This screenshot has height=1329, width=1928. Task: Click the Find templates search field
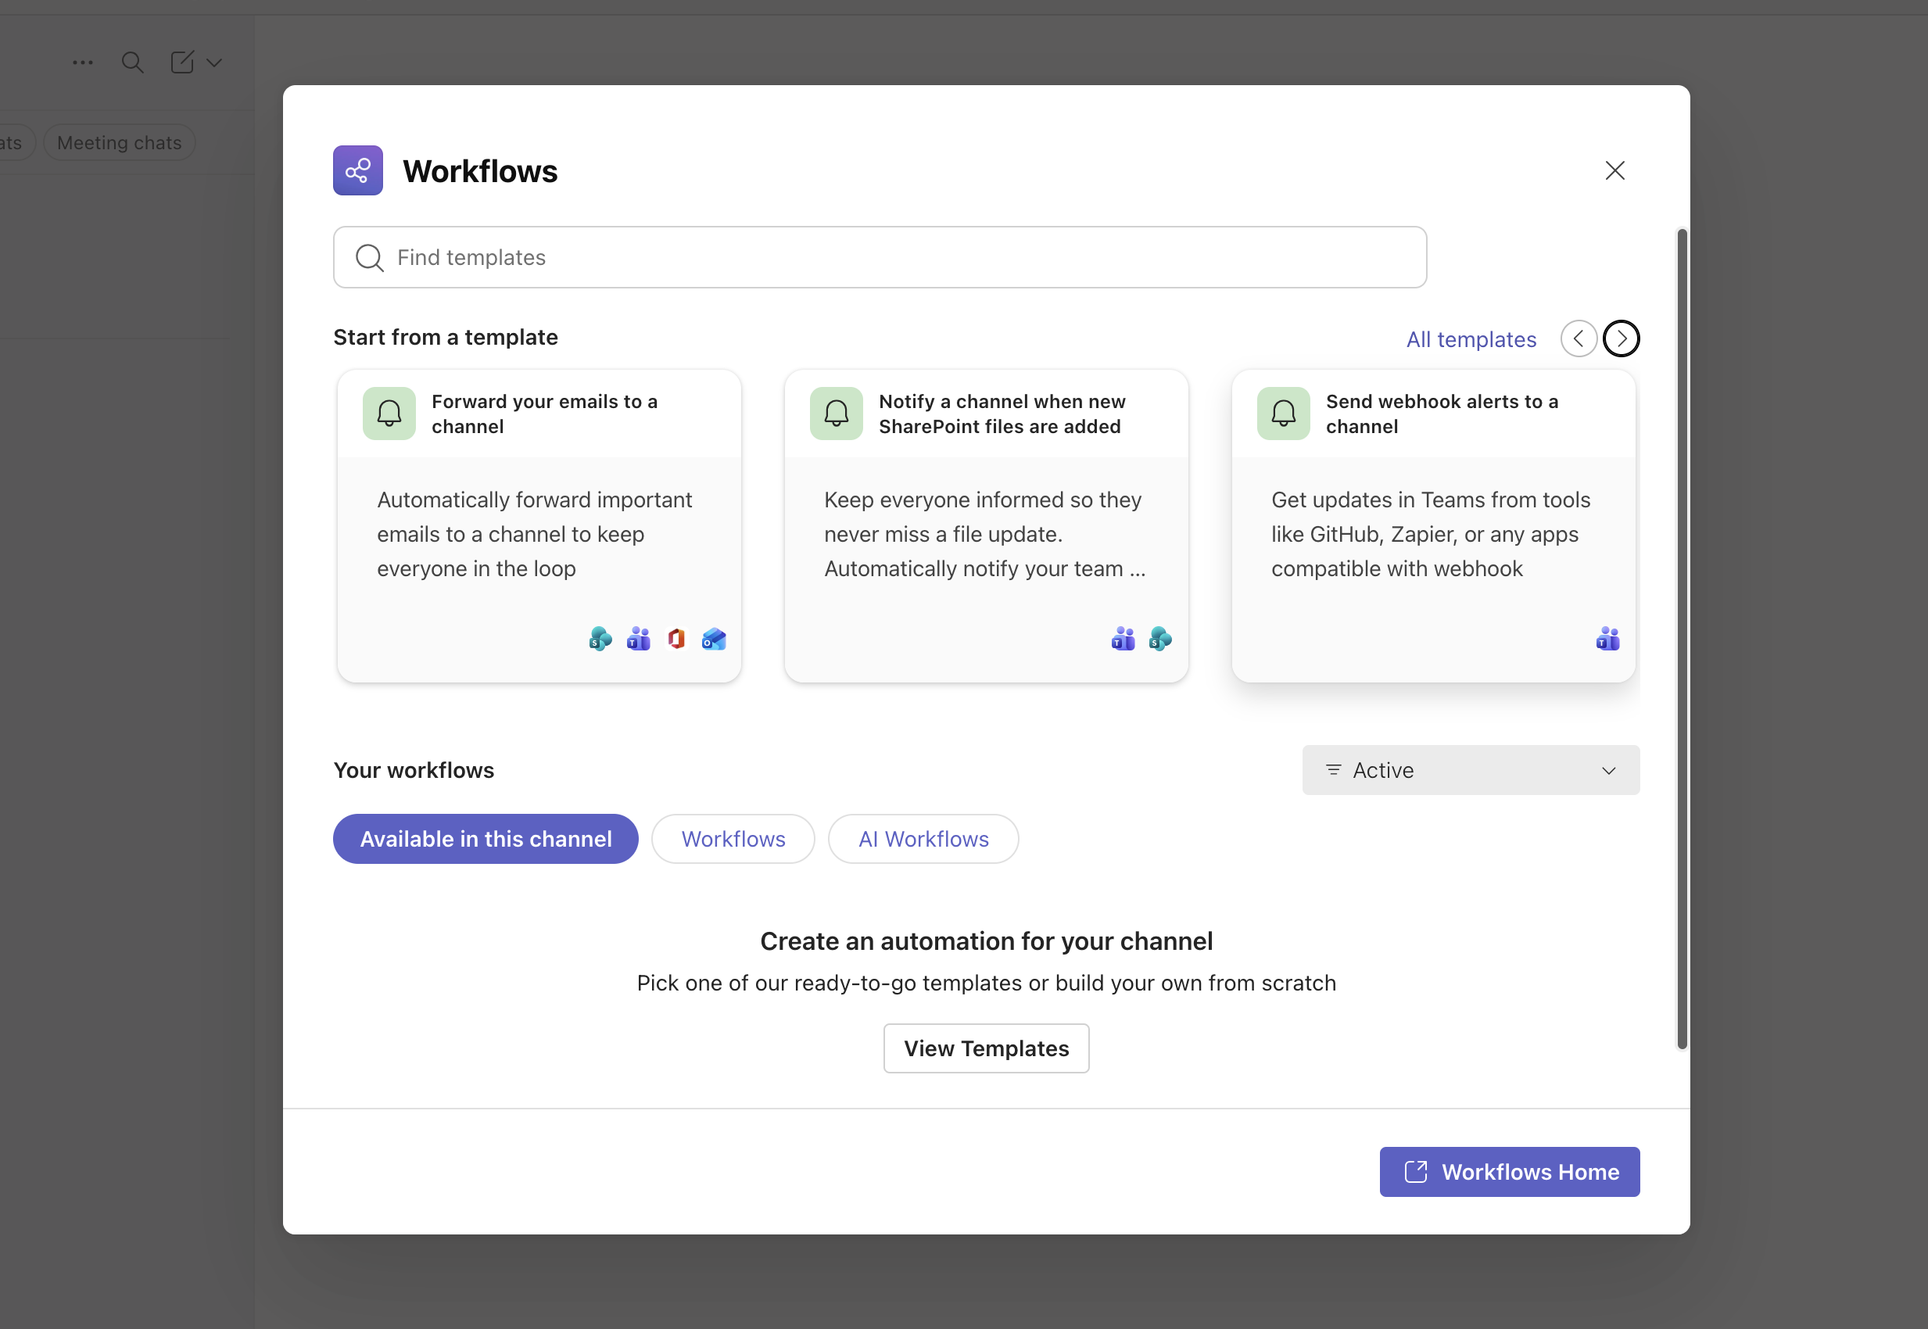tap(879, 257)
